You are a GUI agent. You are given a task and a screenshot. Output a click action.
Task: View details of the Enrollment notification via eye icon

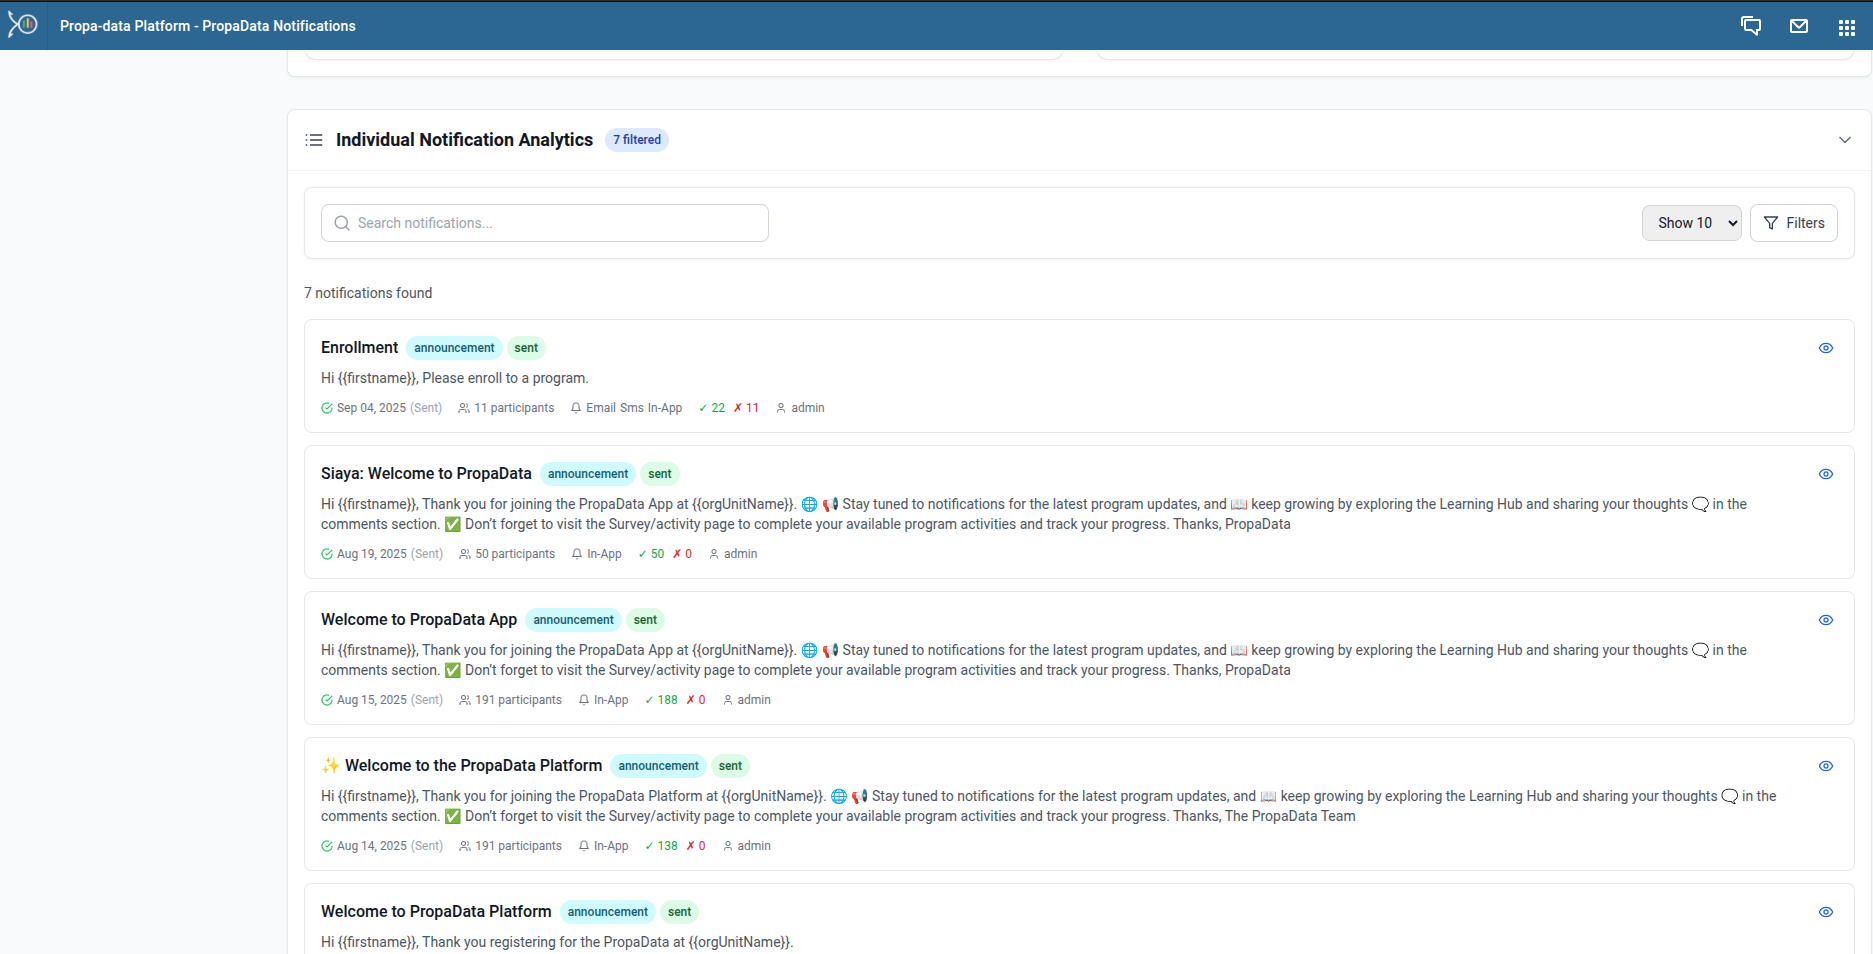click(x=1825, y=348)
